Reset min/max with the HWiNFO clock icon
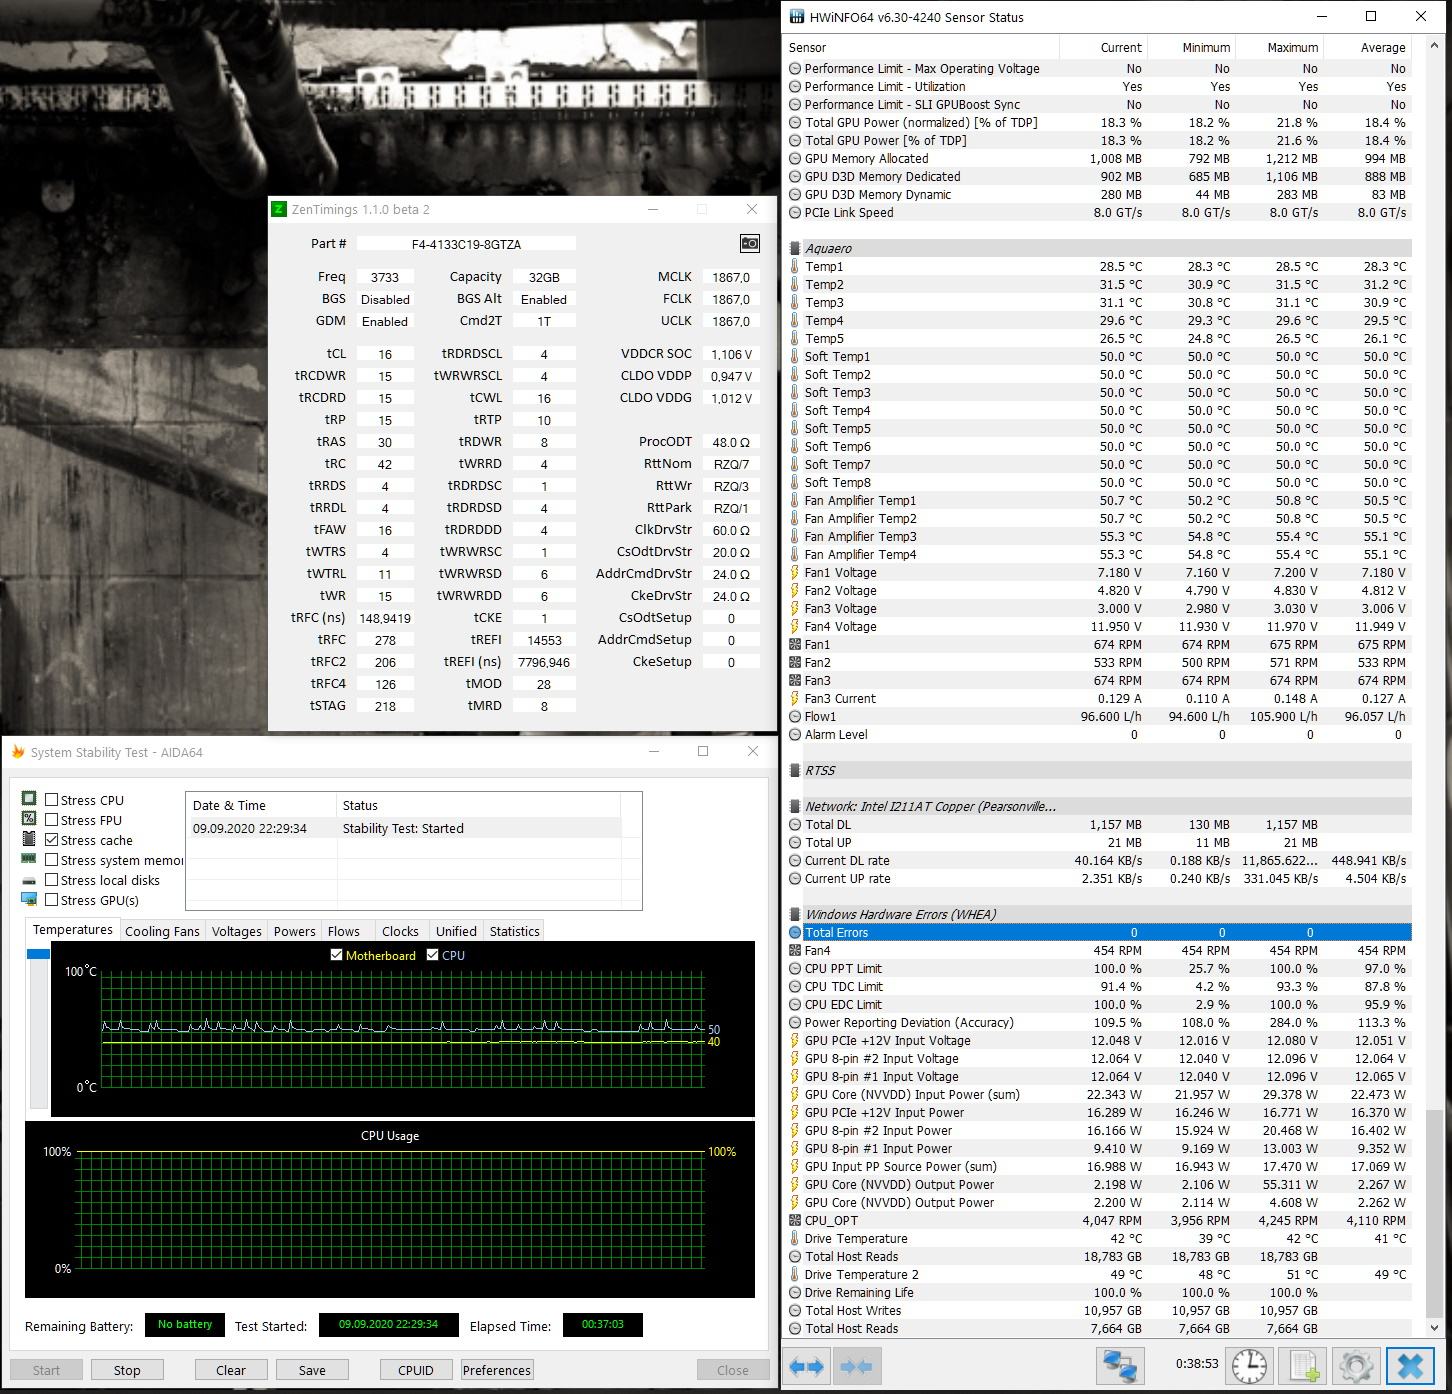The width and height of the screenshot is (1452, 1394). point(1248,1366)
